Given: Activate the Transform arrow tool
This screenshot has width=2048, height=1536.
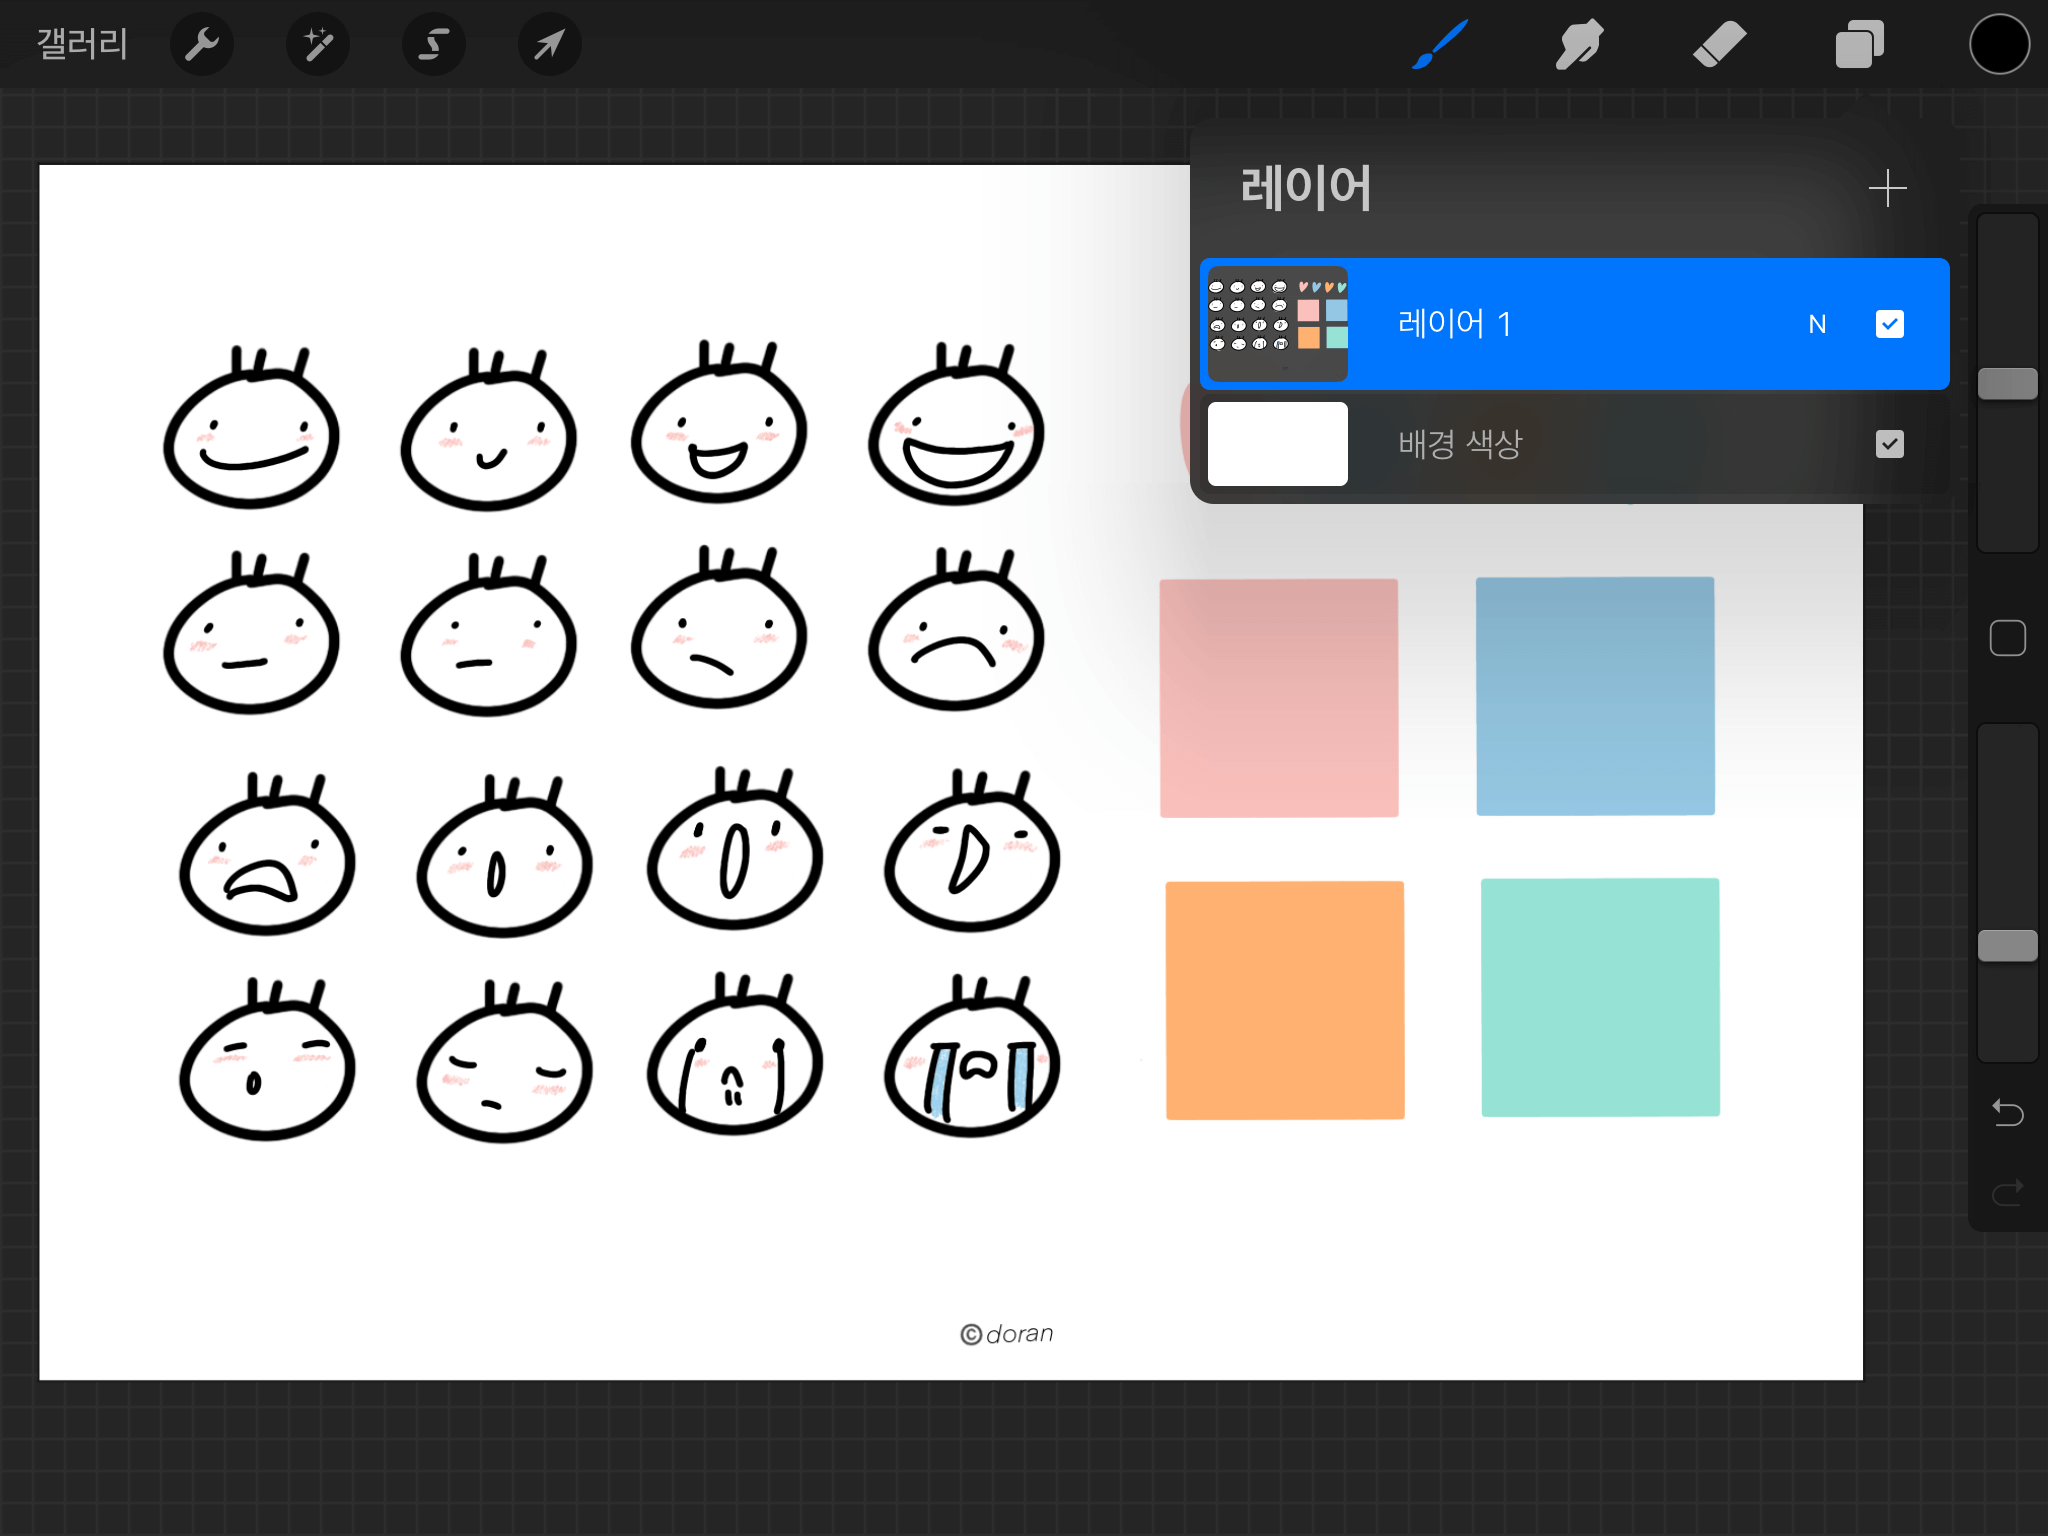Looking at the screenshot, I should click(x=549, y=44).
